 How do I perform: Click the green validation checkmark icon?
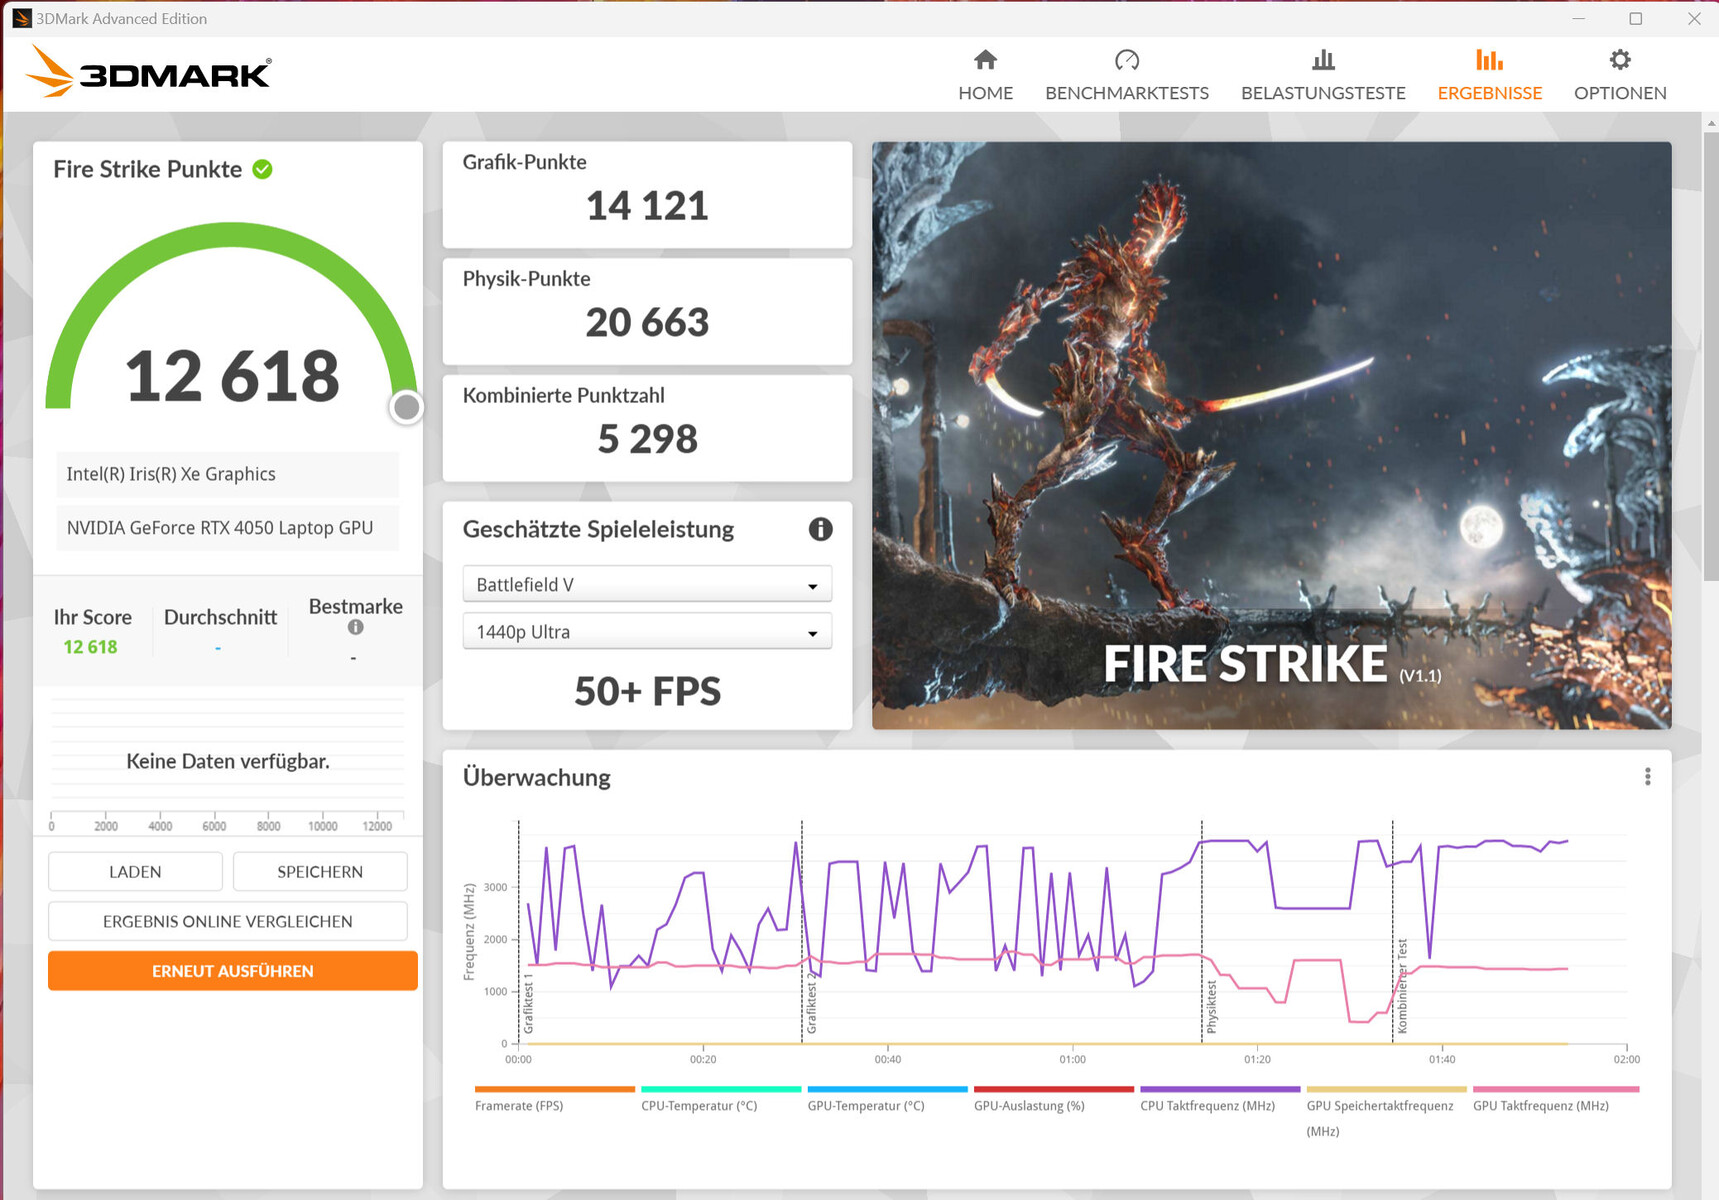click(x=263, y=170)
